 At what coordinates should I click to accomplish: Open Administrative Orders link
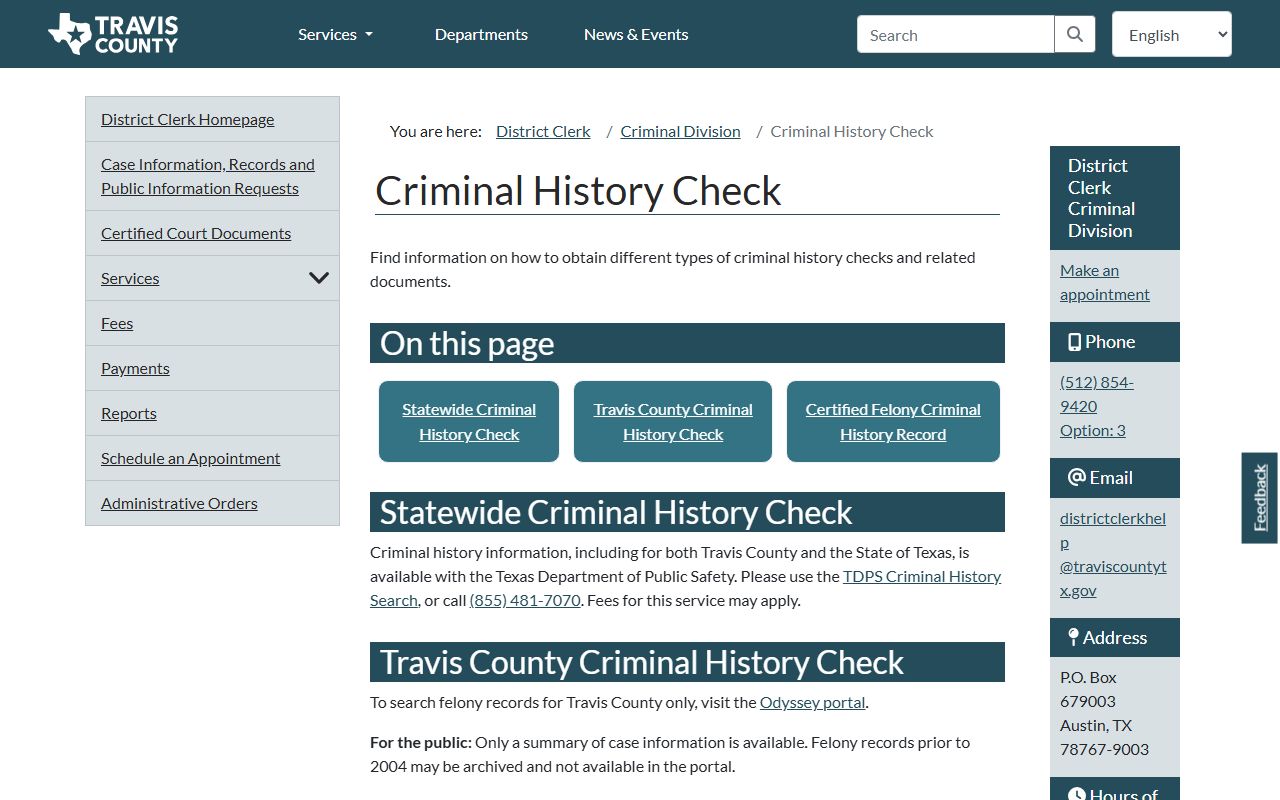pos(179,503)
